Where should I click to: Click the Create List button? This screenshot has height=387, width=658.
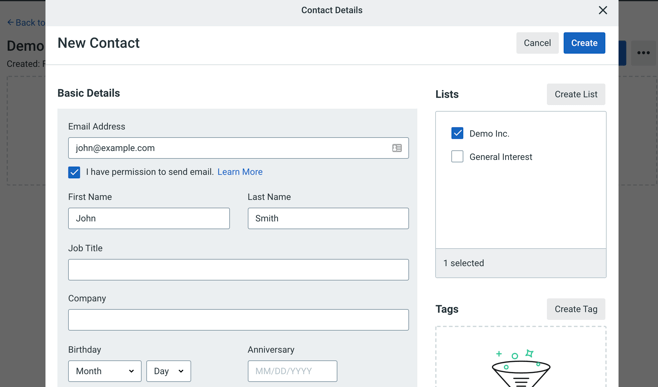tap(576, 94)
